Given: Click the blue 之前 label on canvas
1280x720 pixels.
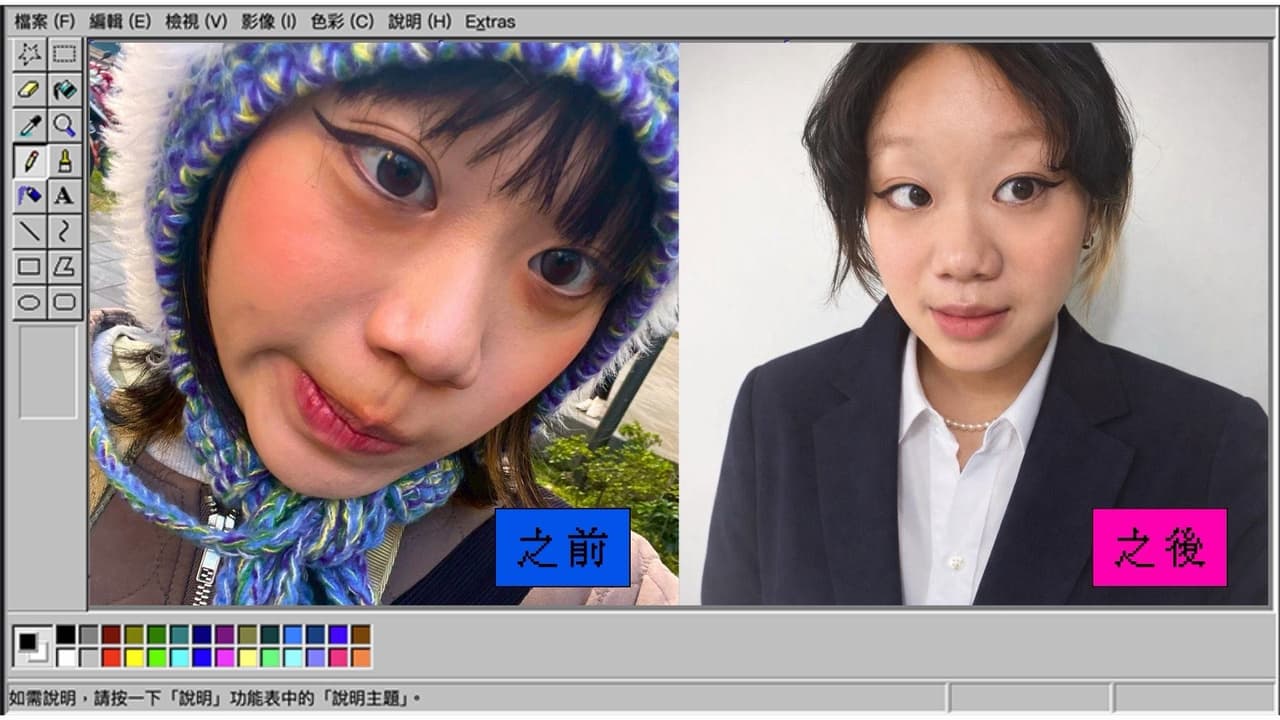Looking at the screenshot, I should pos(563,547).
